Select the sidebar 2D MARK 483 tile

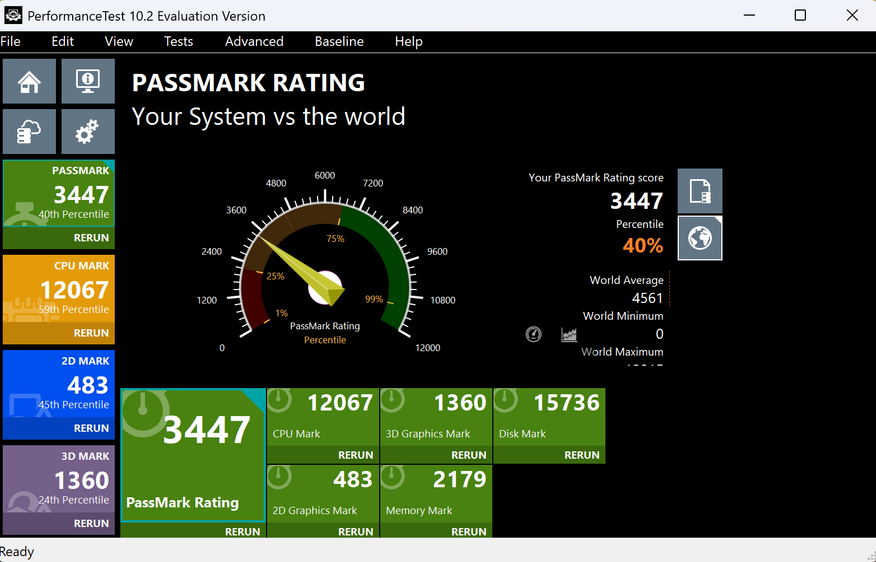[59, 384]
